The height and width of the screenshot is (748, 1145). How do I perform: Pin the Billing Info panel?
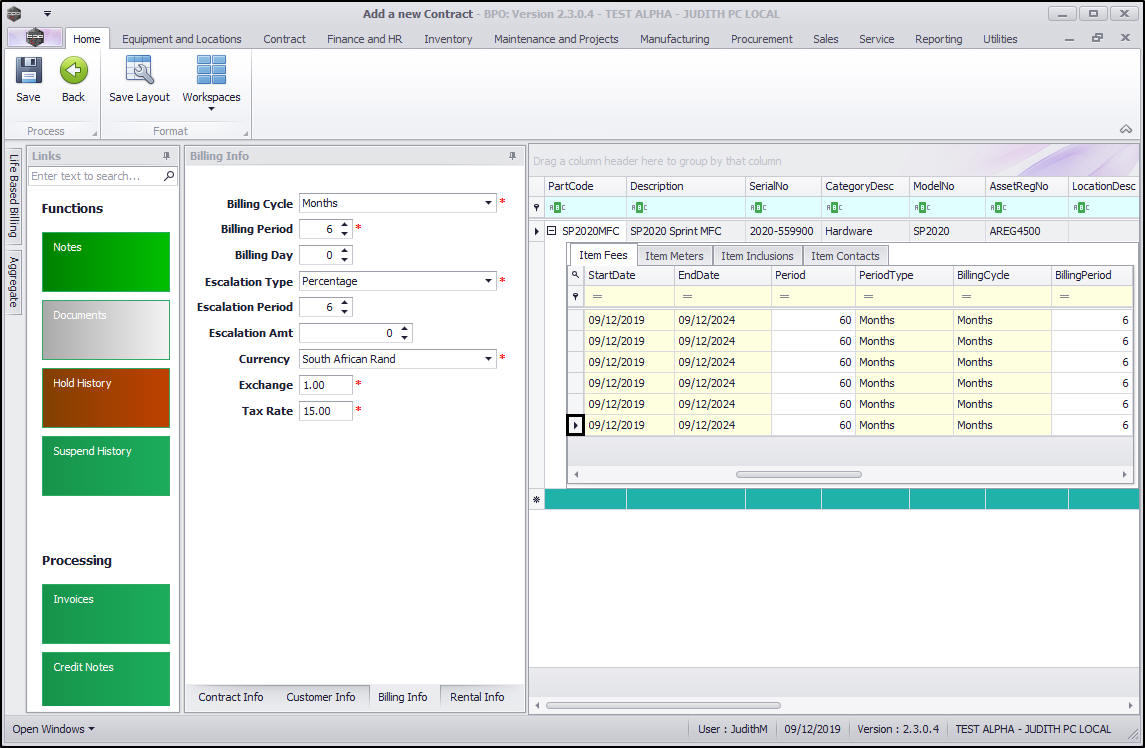pos(513,156)
